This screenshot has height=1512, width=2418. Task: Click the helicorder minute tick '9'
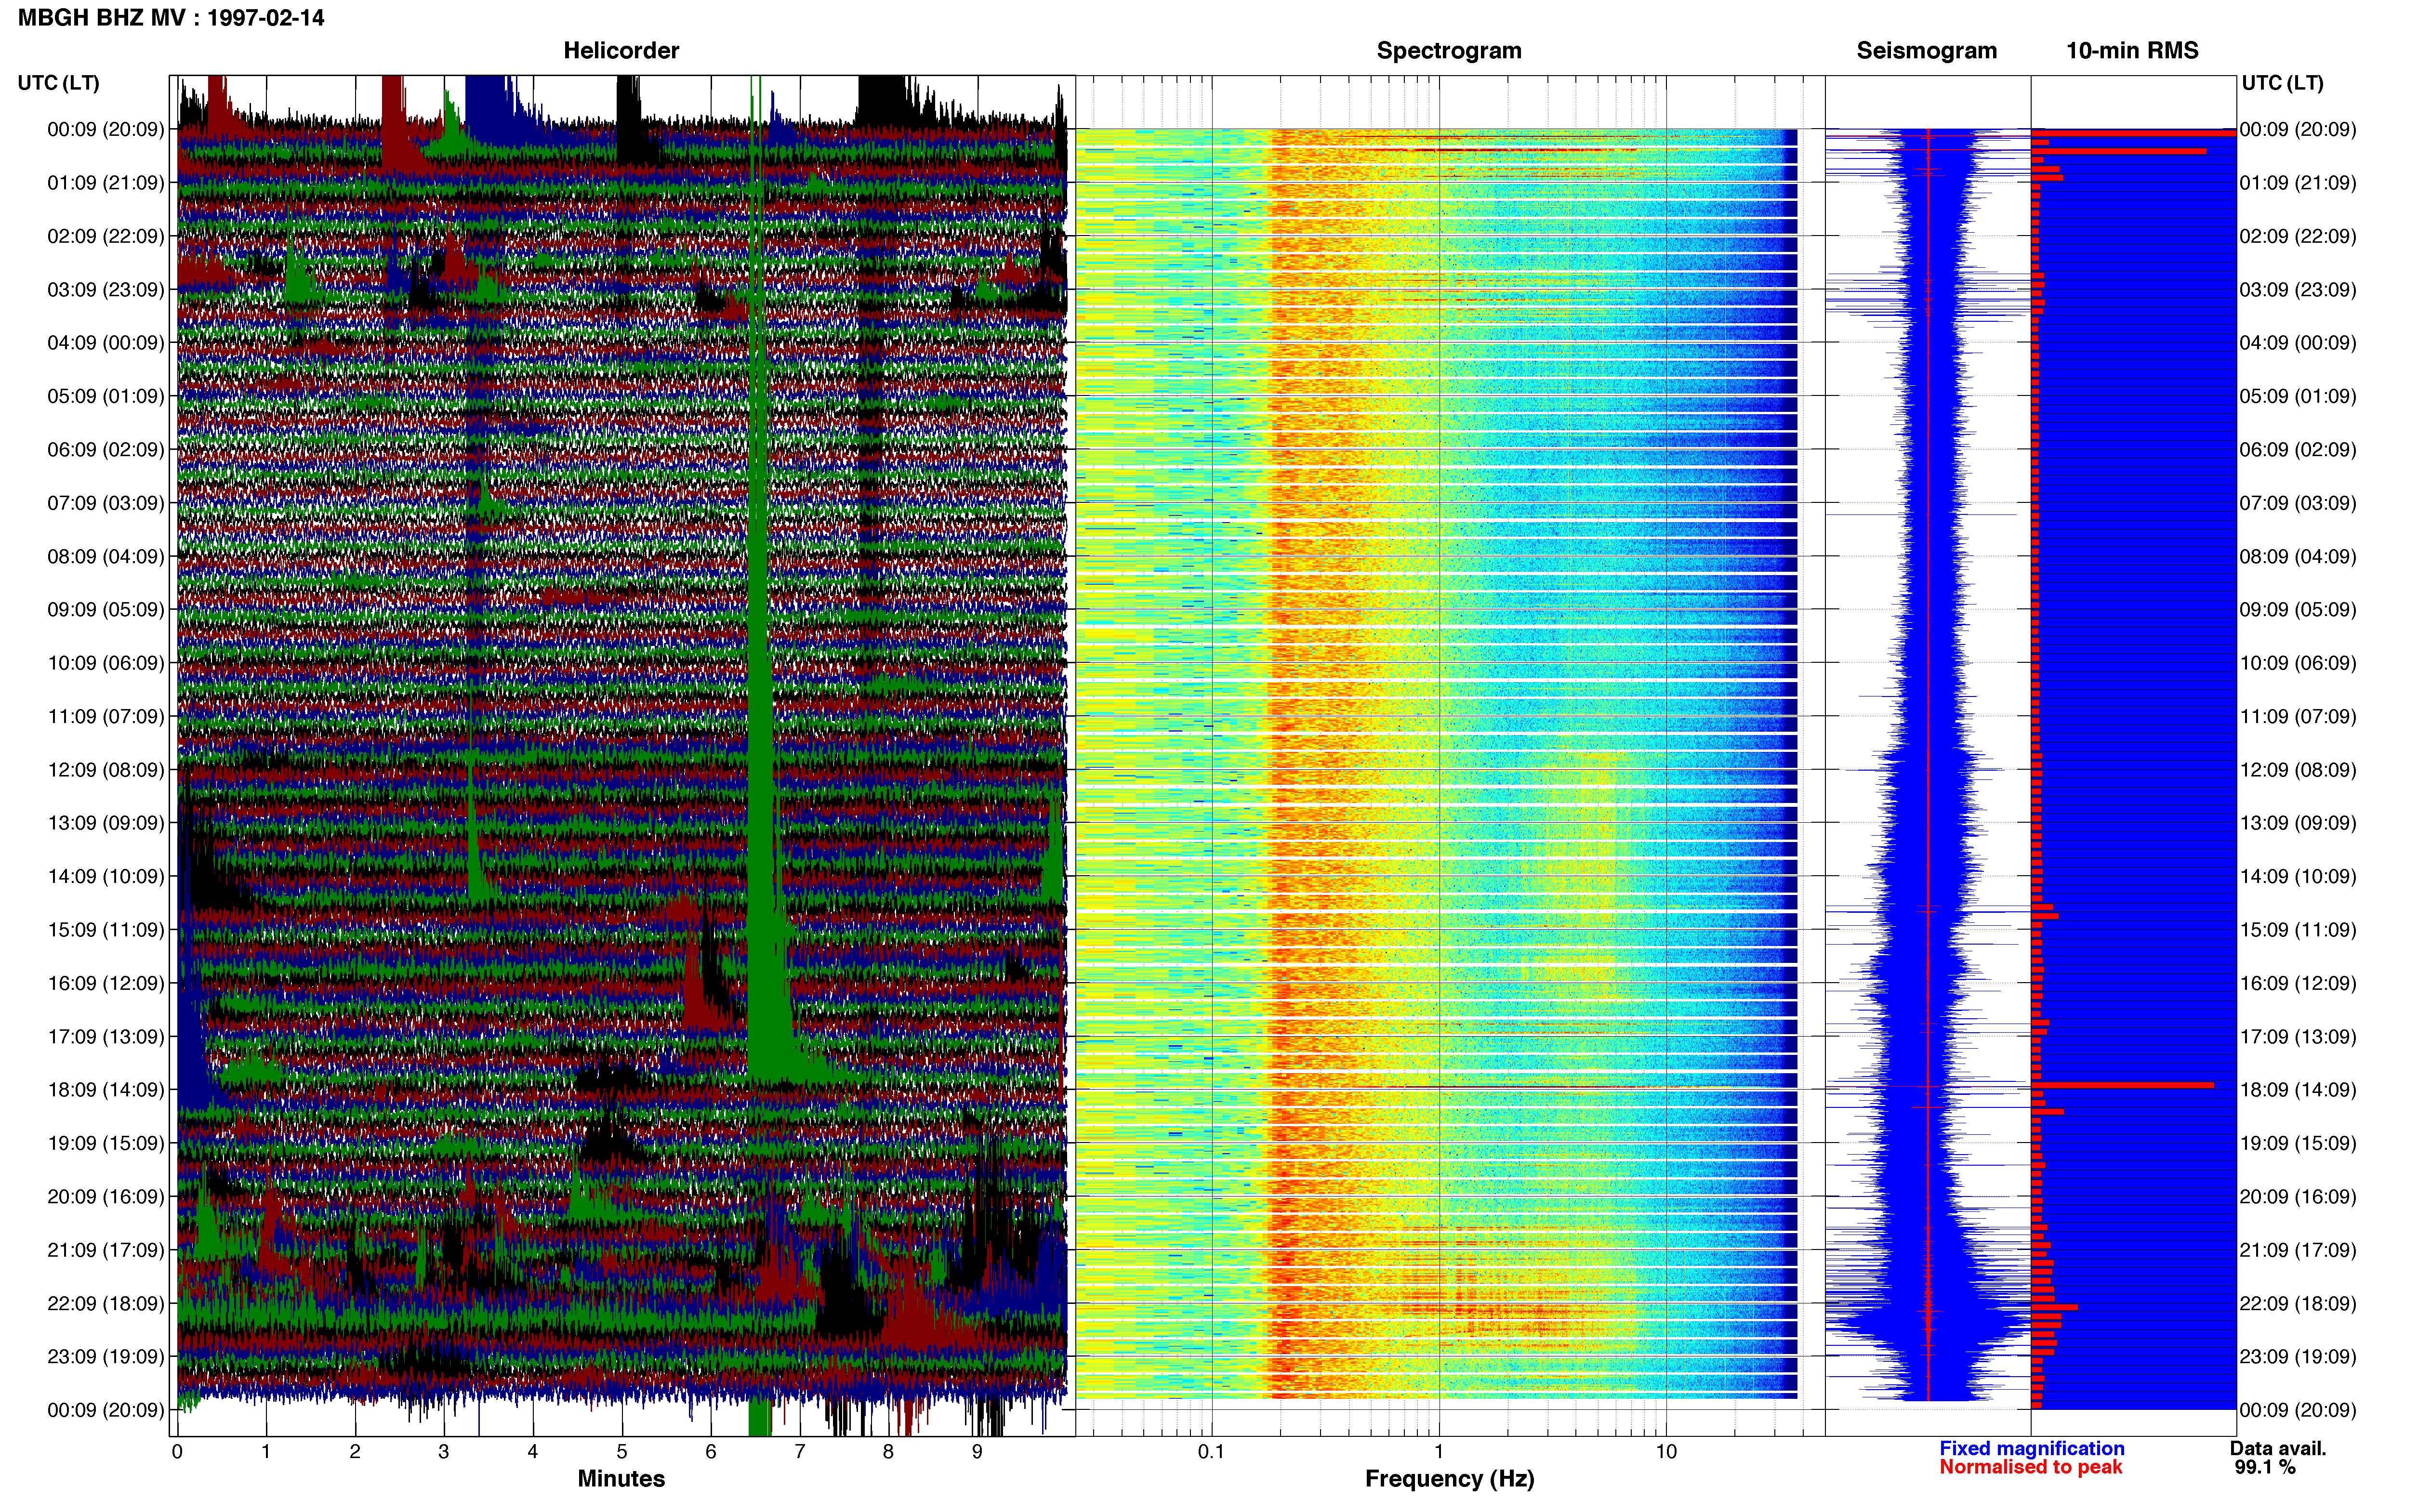tap(977, 1451)
